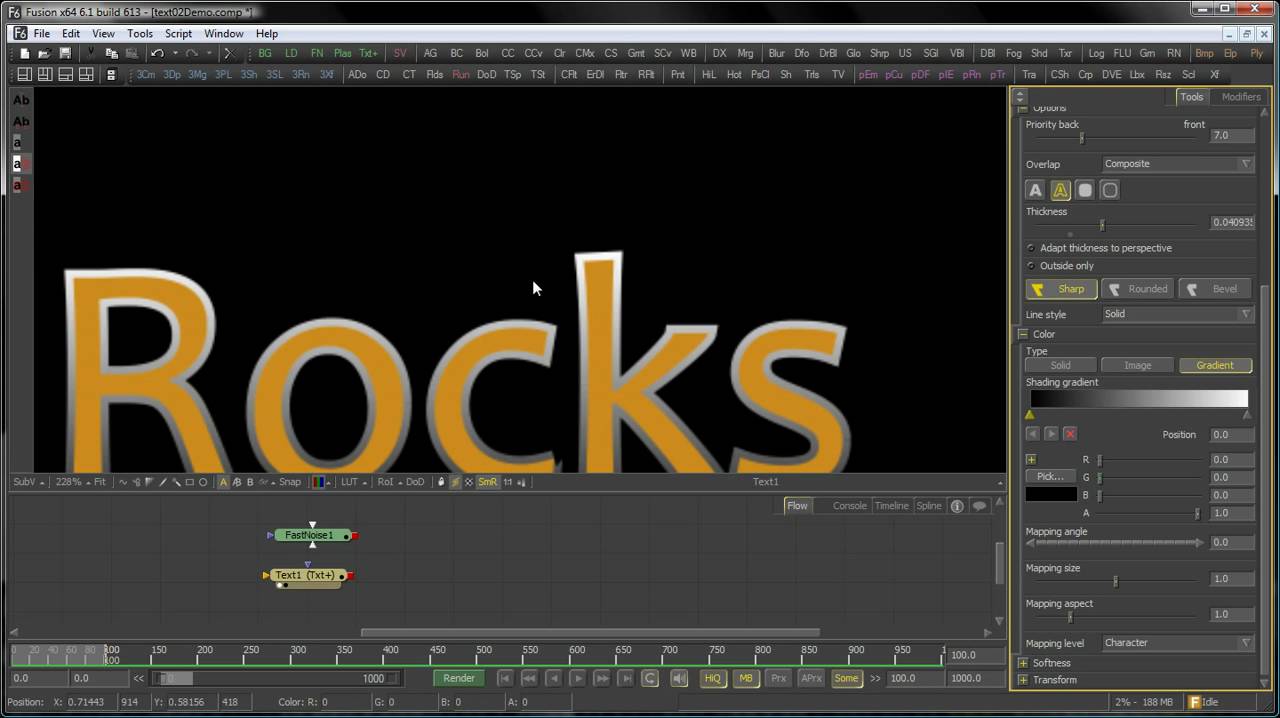This screenshot has height=718, width=1280.
Task: Click the Render button
Action: (459, 678)
